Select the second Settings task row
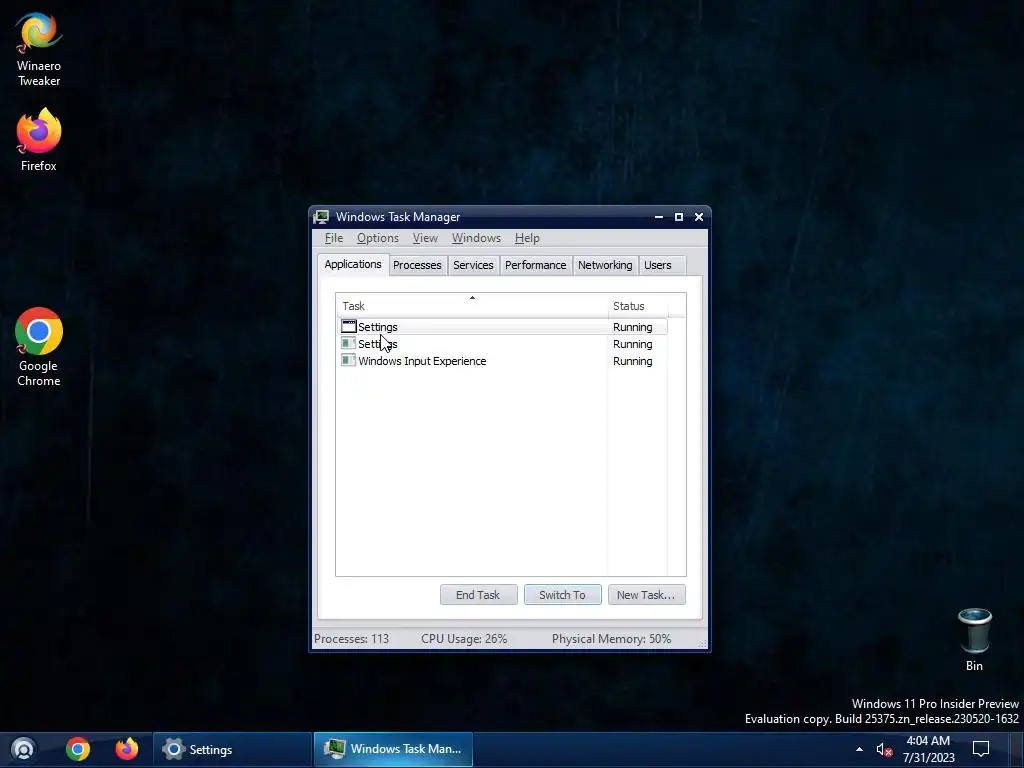 (503, 344)
